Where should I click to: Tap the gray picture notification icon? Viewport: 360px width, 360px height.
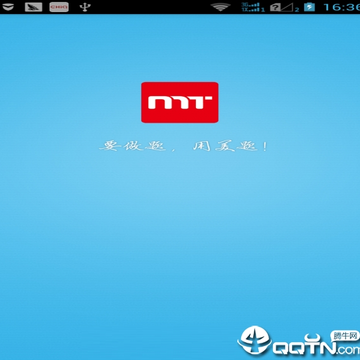click(33, 7)
